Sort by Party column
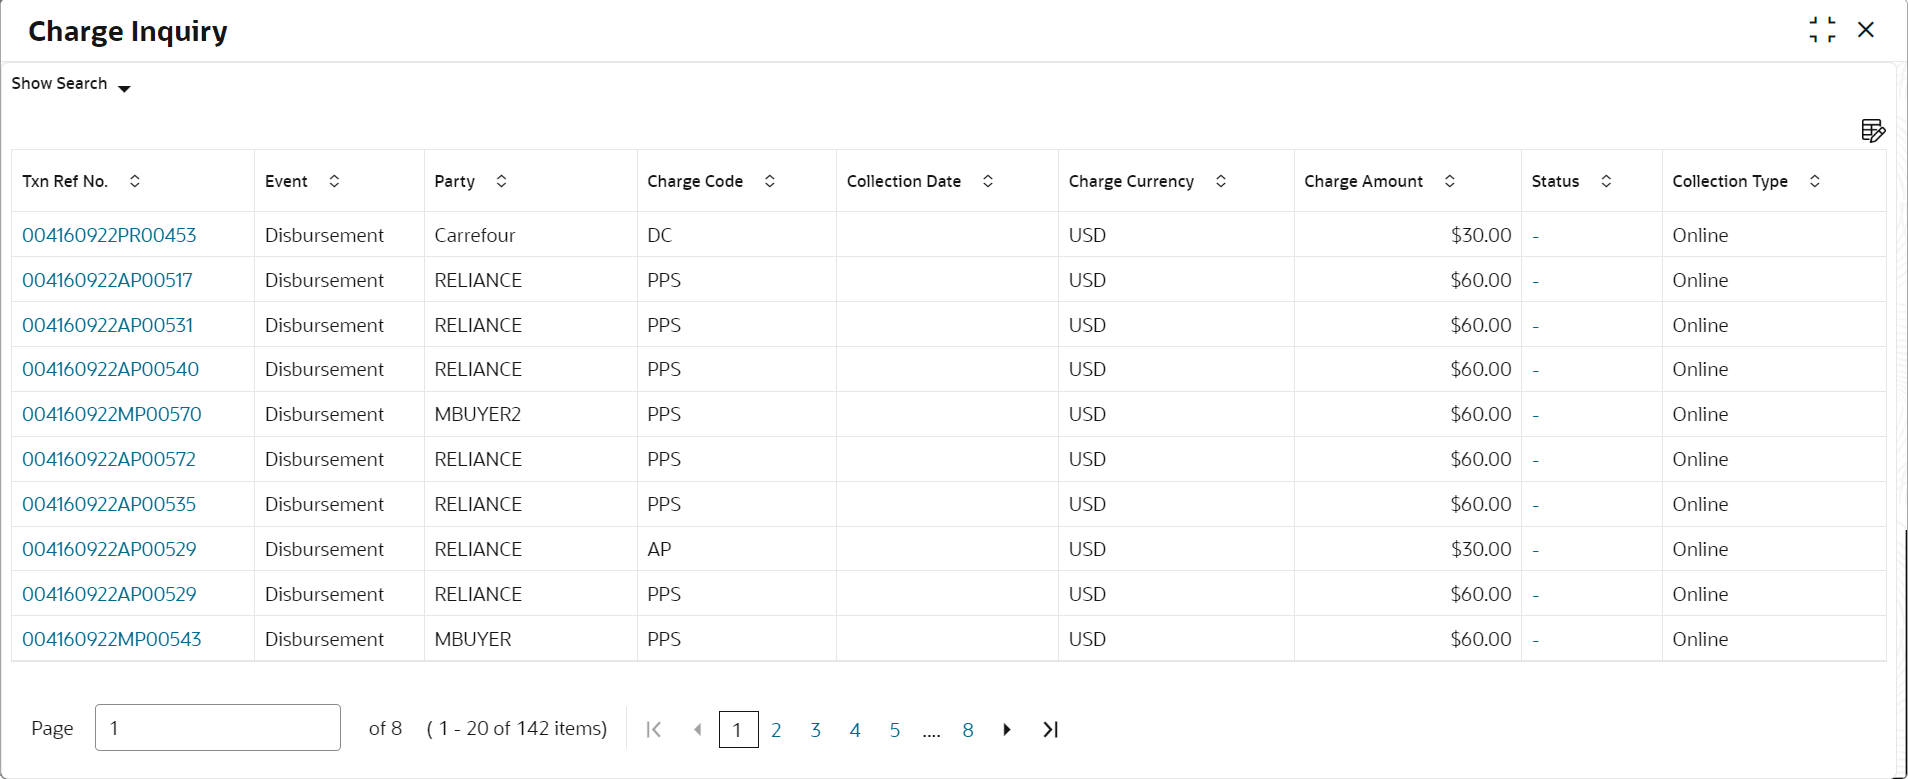Image resolution: width=1908 pixels, height=779 pixels. tap(501, 181)
